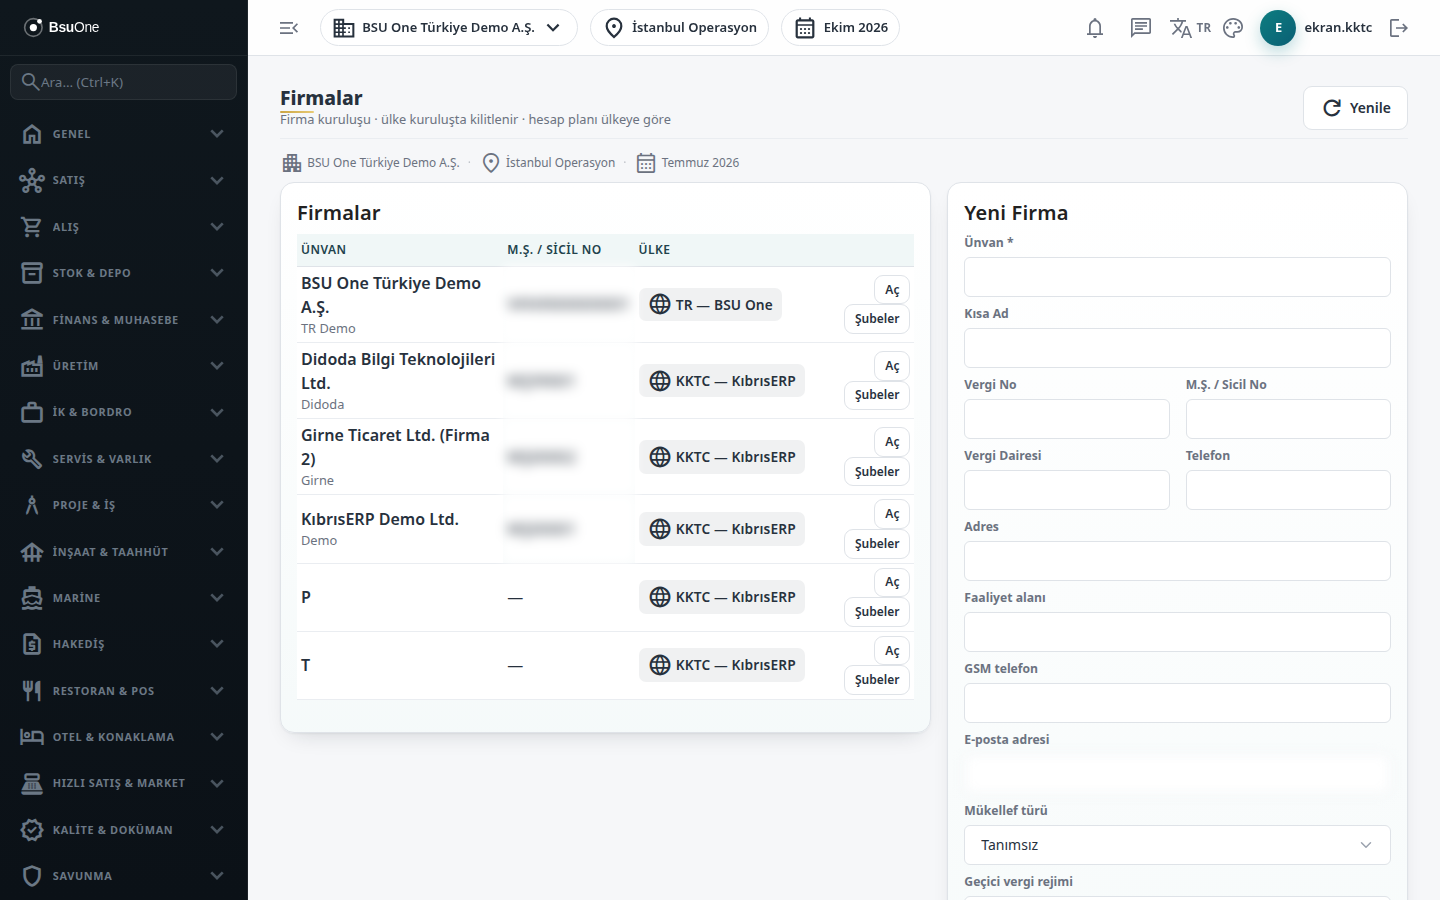This screenshot has height=900, width=1440.
Task: Click Aç for Girne Ticaret Ltd.
Action: tap(892, 442)
